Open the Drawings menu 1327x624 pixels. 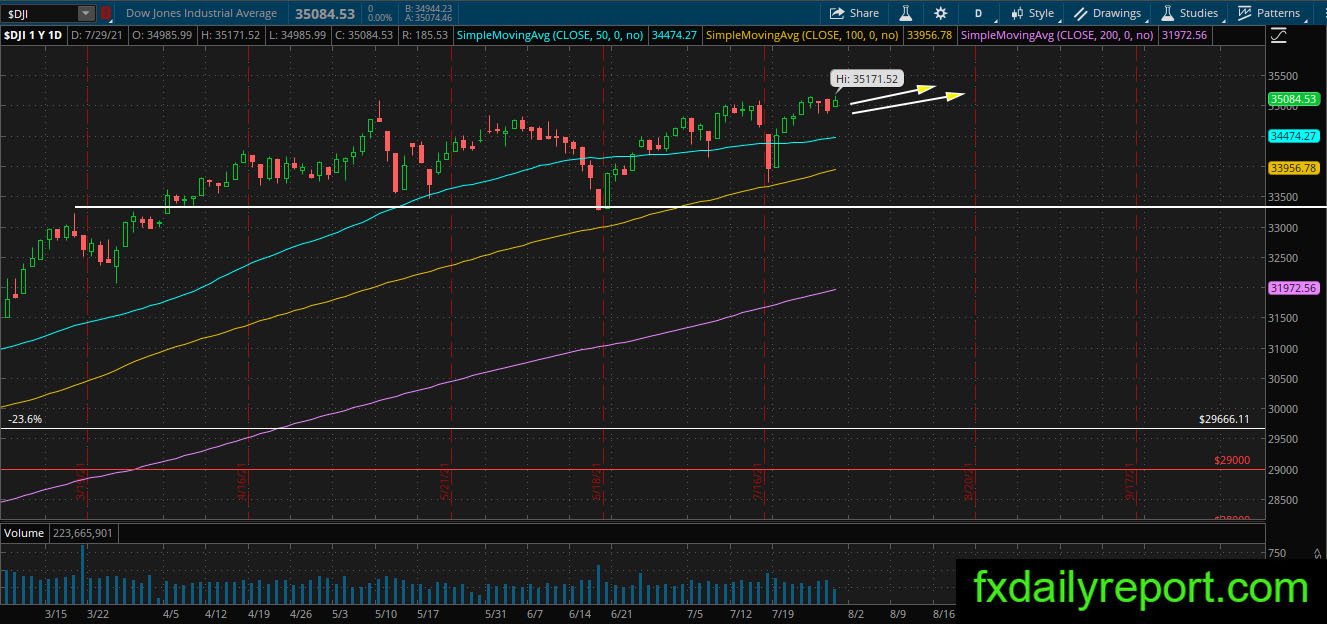click(x=1106, y=13)
